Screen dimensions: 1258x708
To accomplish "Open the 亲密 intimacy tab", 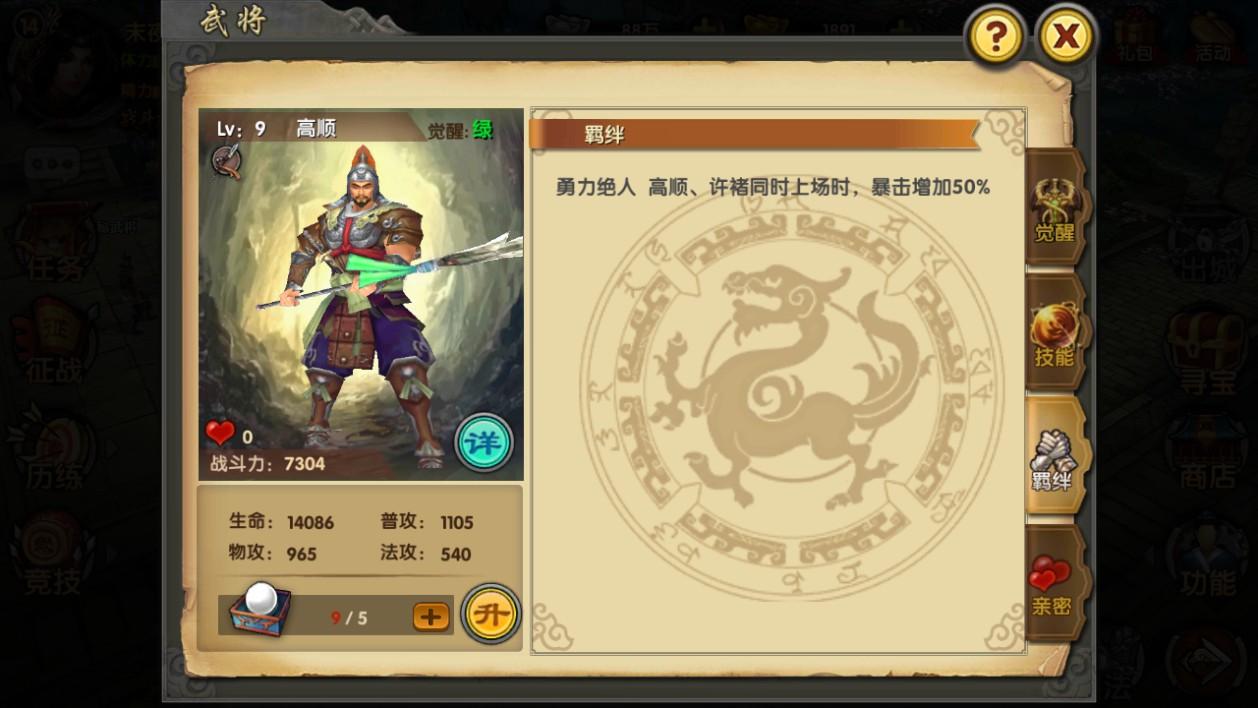I will click(x=1054, y=584).
